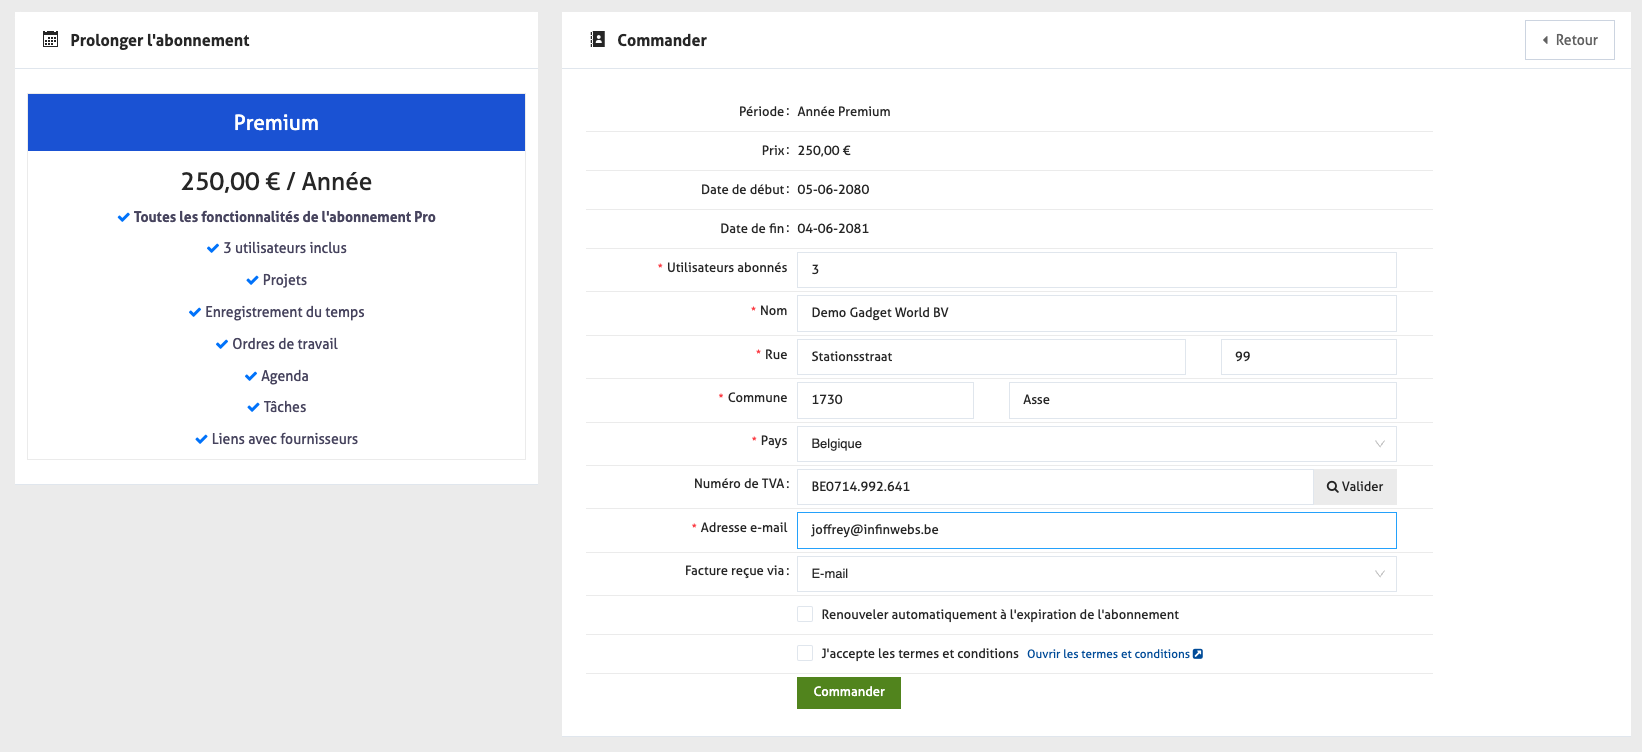Accept the terms and conditions checkbox
Image resolution: width=1642 pixels, height=752 pixels.
[805, 653]
